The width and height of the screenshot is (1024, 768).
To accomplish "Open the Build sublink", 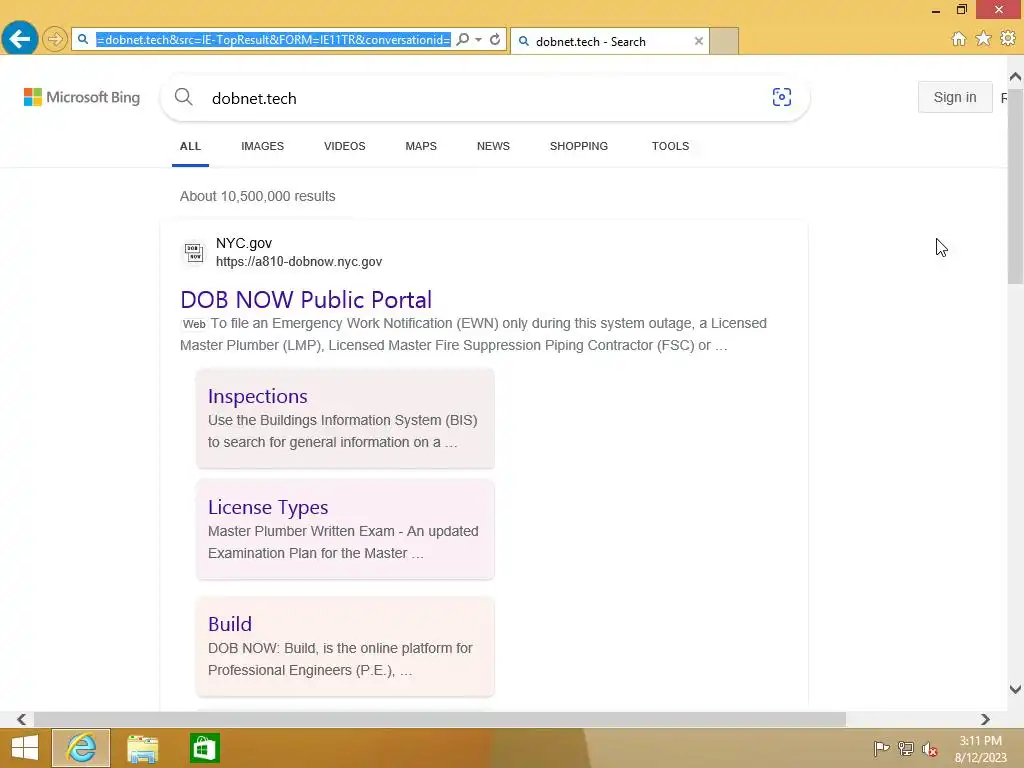I will tap(229, 624).
